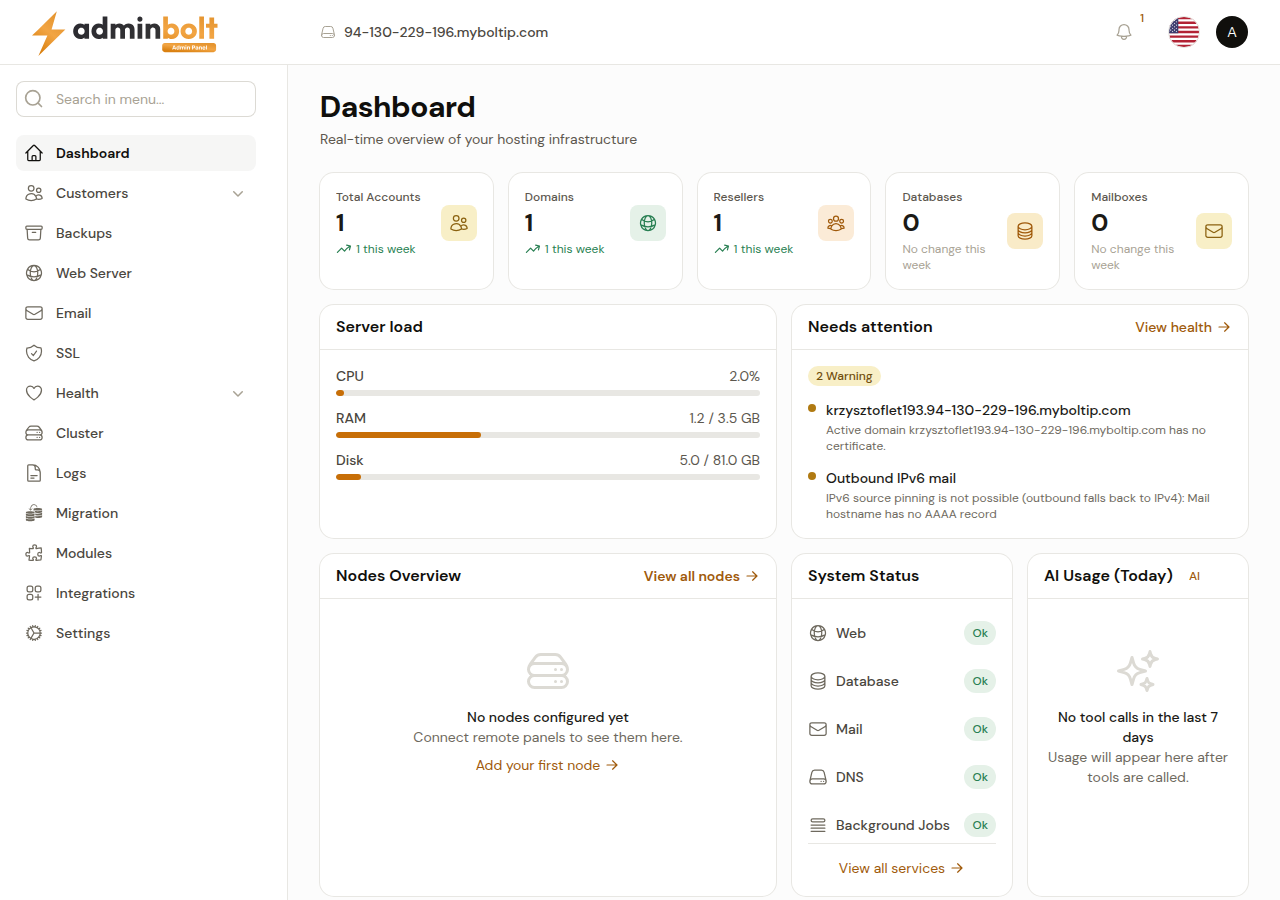Open the View health link

pos(1183,327)
